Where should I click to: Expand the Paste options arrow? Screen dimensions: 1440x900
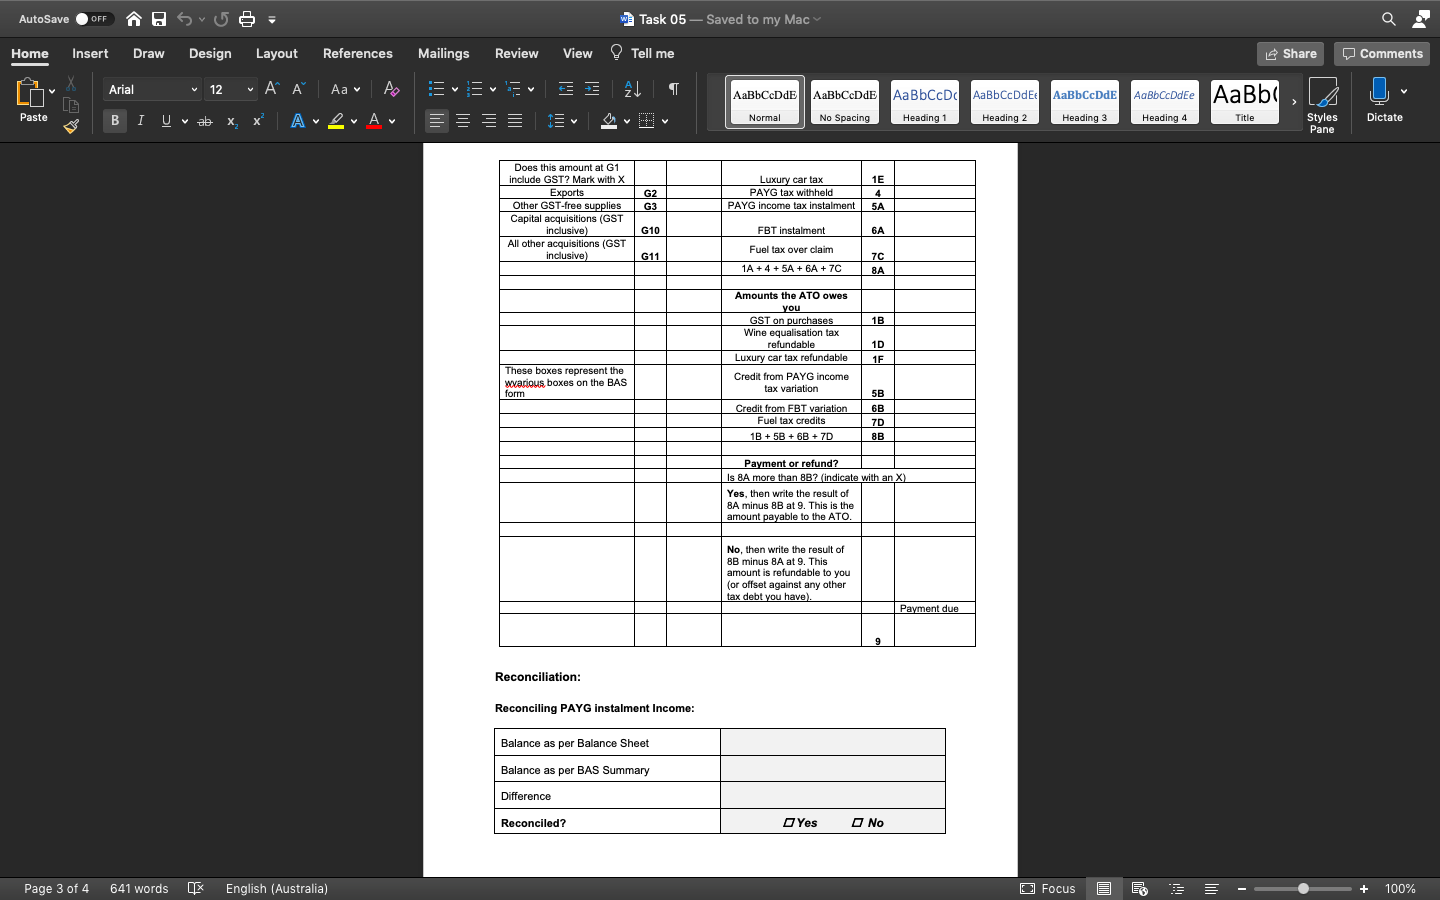click(x=52, y=91)
